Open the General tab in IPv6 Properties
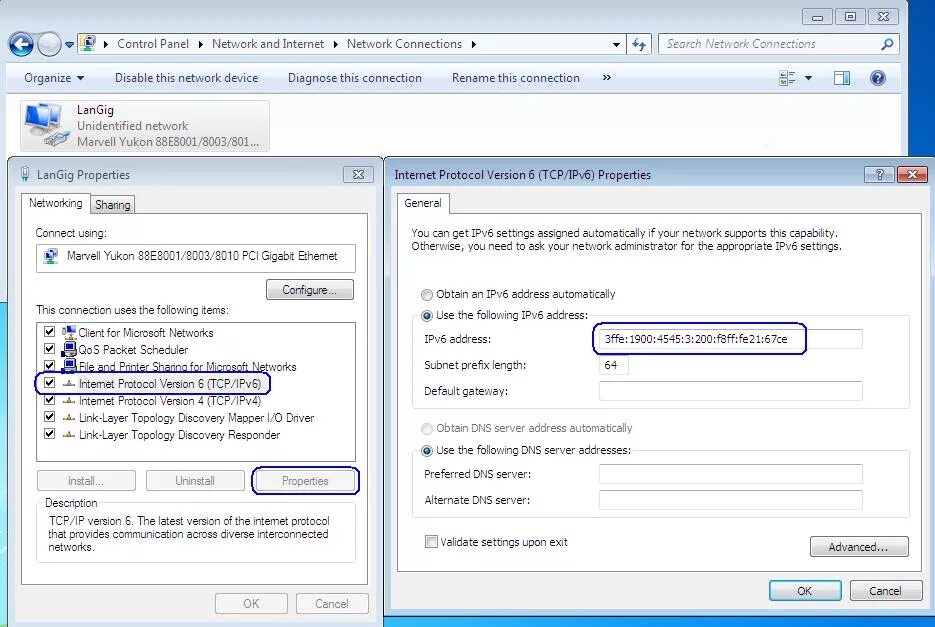The image size is (935, 627). pyautogui.click(x=423, y=203)
